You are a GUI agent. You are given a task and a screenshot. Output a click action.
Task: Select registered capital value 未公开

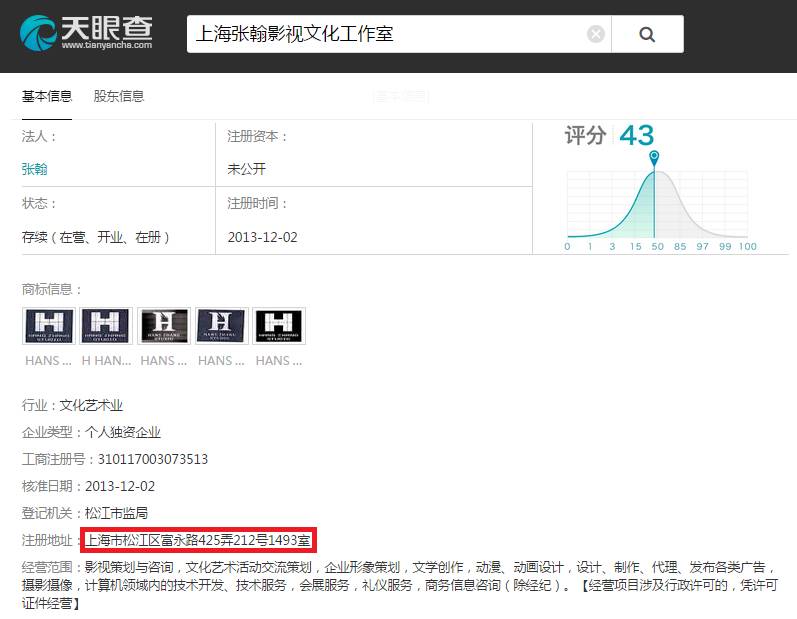[247, 169]
